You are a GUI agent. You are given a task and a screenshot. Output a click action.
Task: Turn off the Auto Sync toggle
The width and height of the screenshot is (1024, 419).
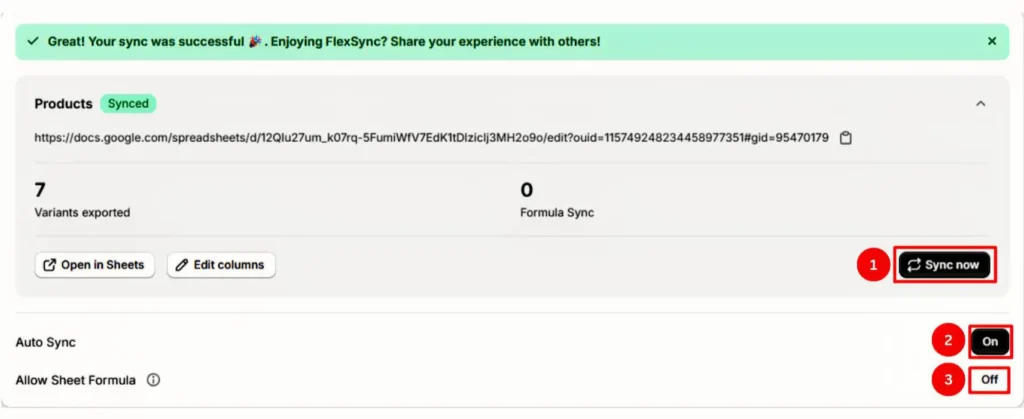point(989,342)
